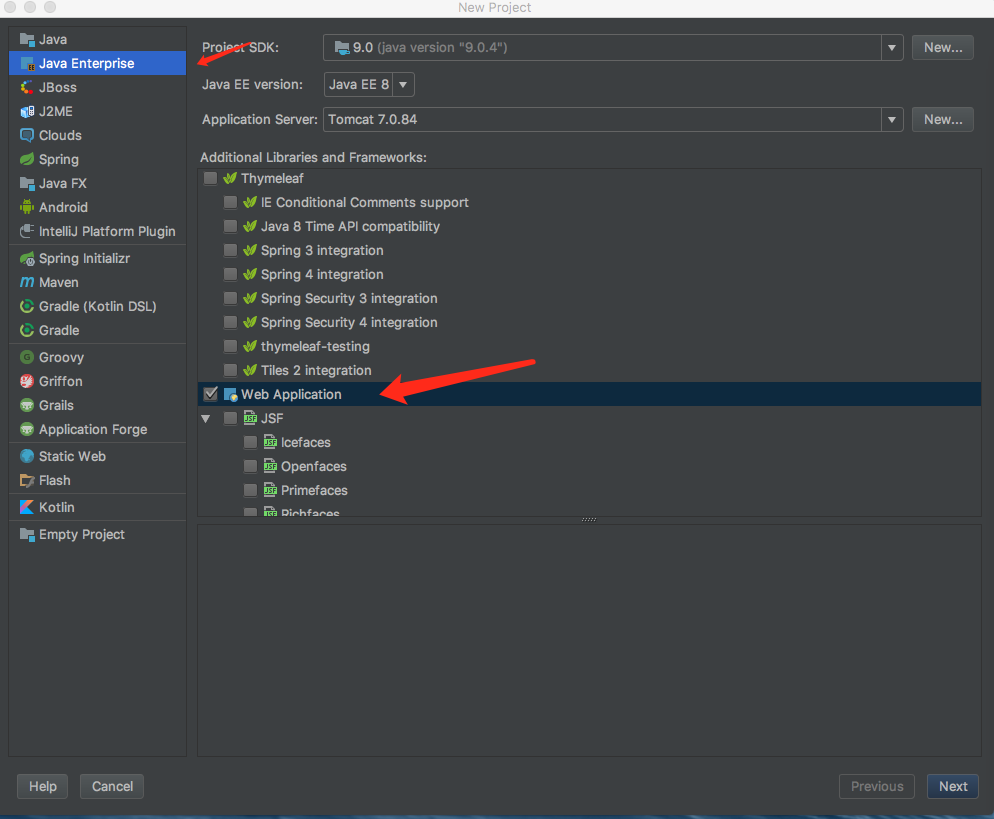Choose the Flash project icon

click(x=27, y=480)
